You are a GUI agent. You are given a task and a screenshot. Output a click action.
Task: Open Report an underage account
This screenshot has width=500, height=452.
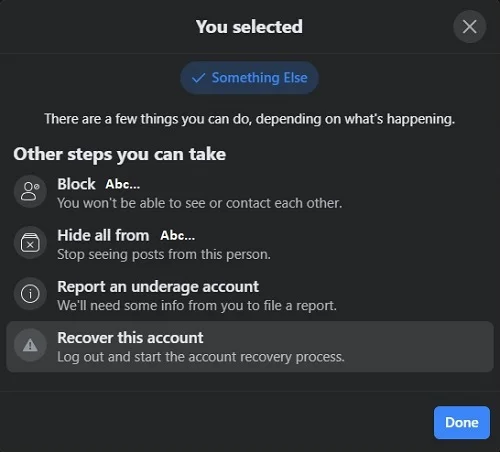pyautogui.click(x=250, y=295)
